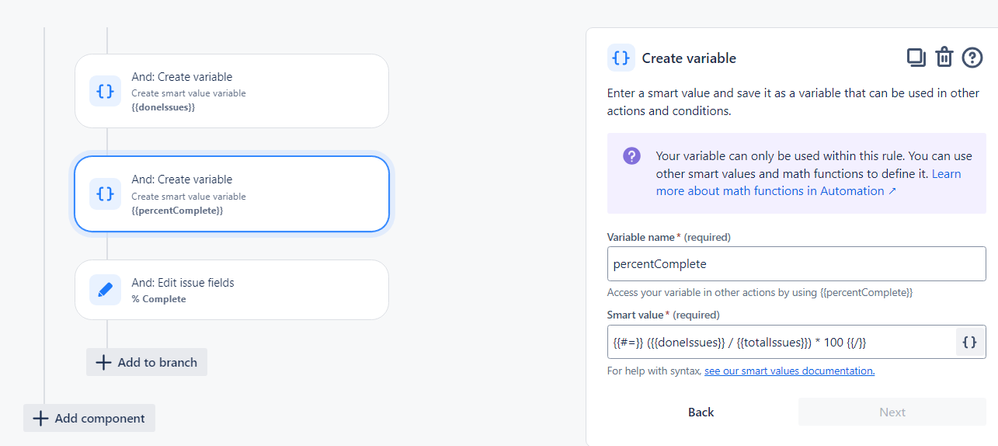Click the plus icon beside Add component
The width and height of the screenshot is (998, 446).
(40, 419)
